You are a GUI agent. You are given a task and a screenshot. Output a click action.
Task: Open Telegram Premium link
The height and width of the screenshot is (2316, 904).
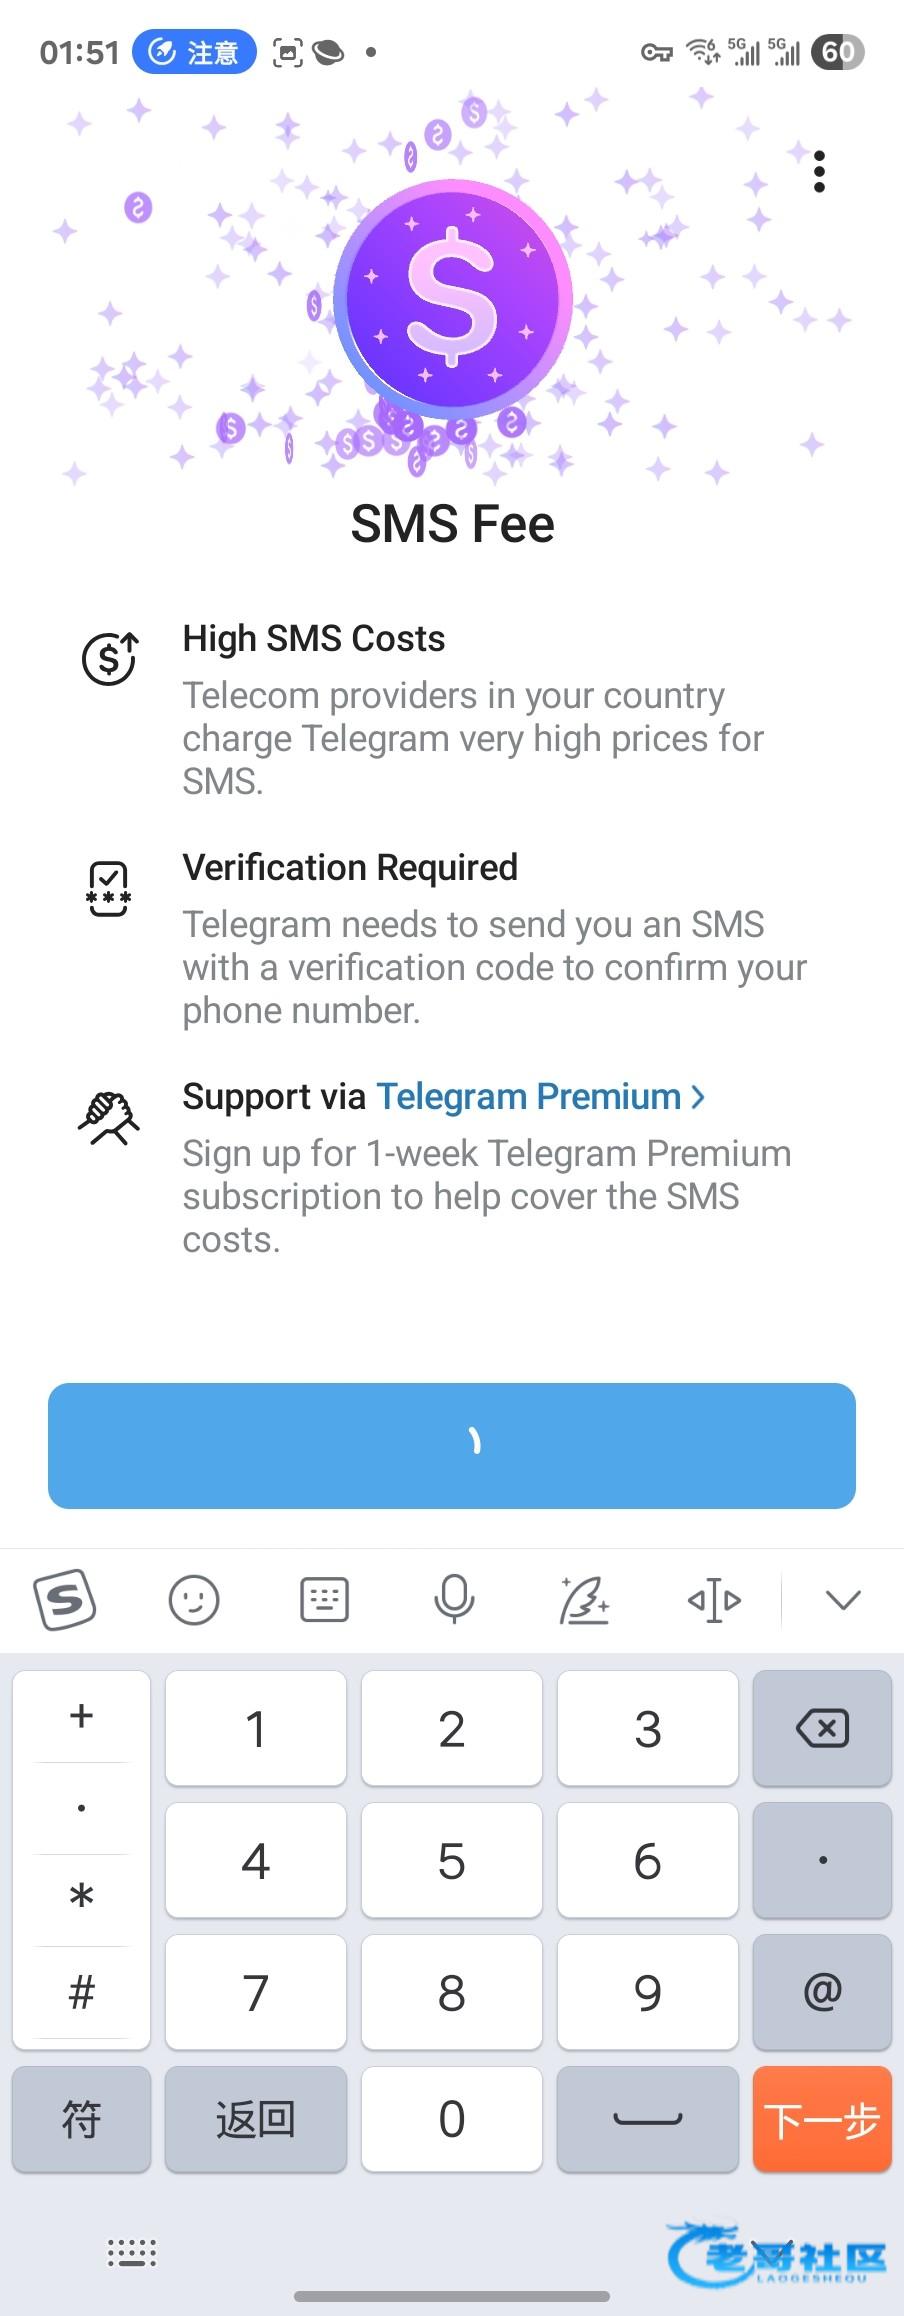click(540, 1097)
